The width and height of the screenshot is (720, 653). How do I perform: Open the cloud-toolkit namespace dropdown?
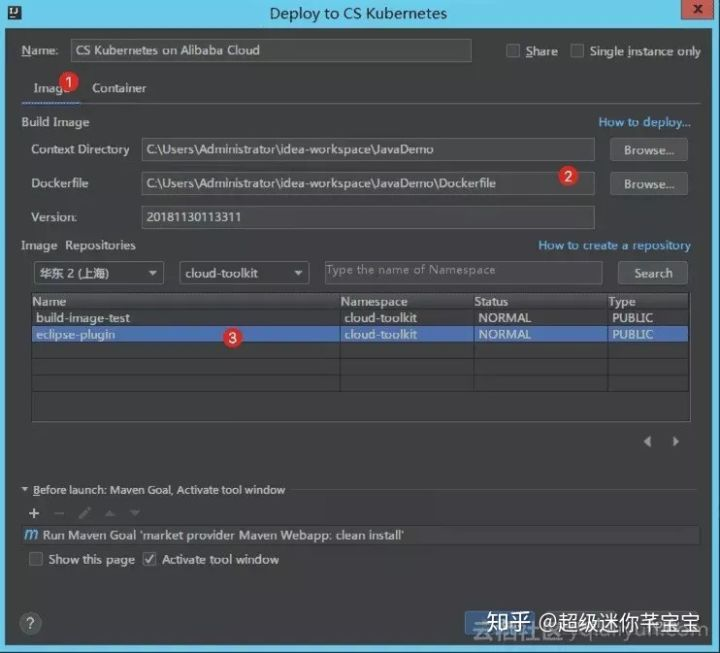pos(244,273)
